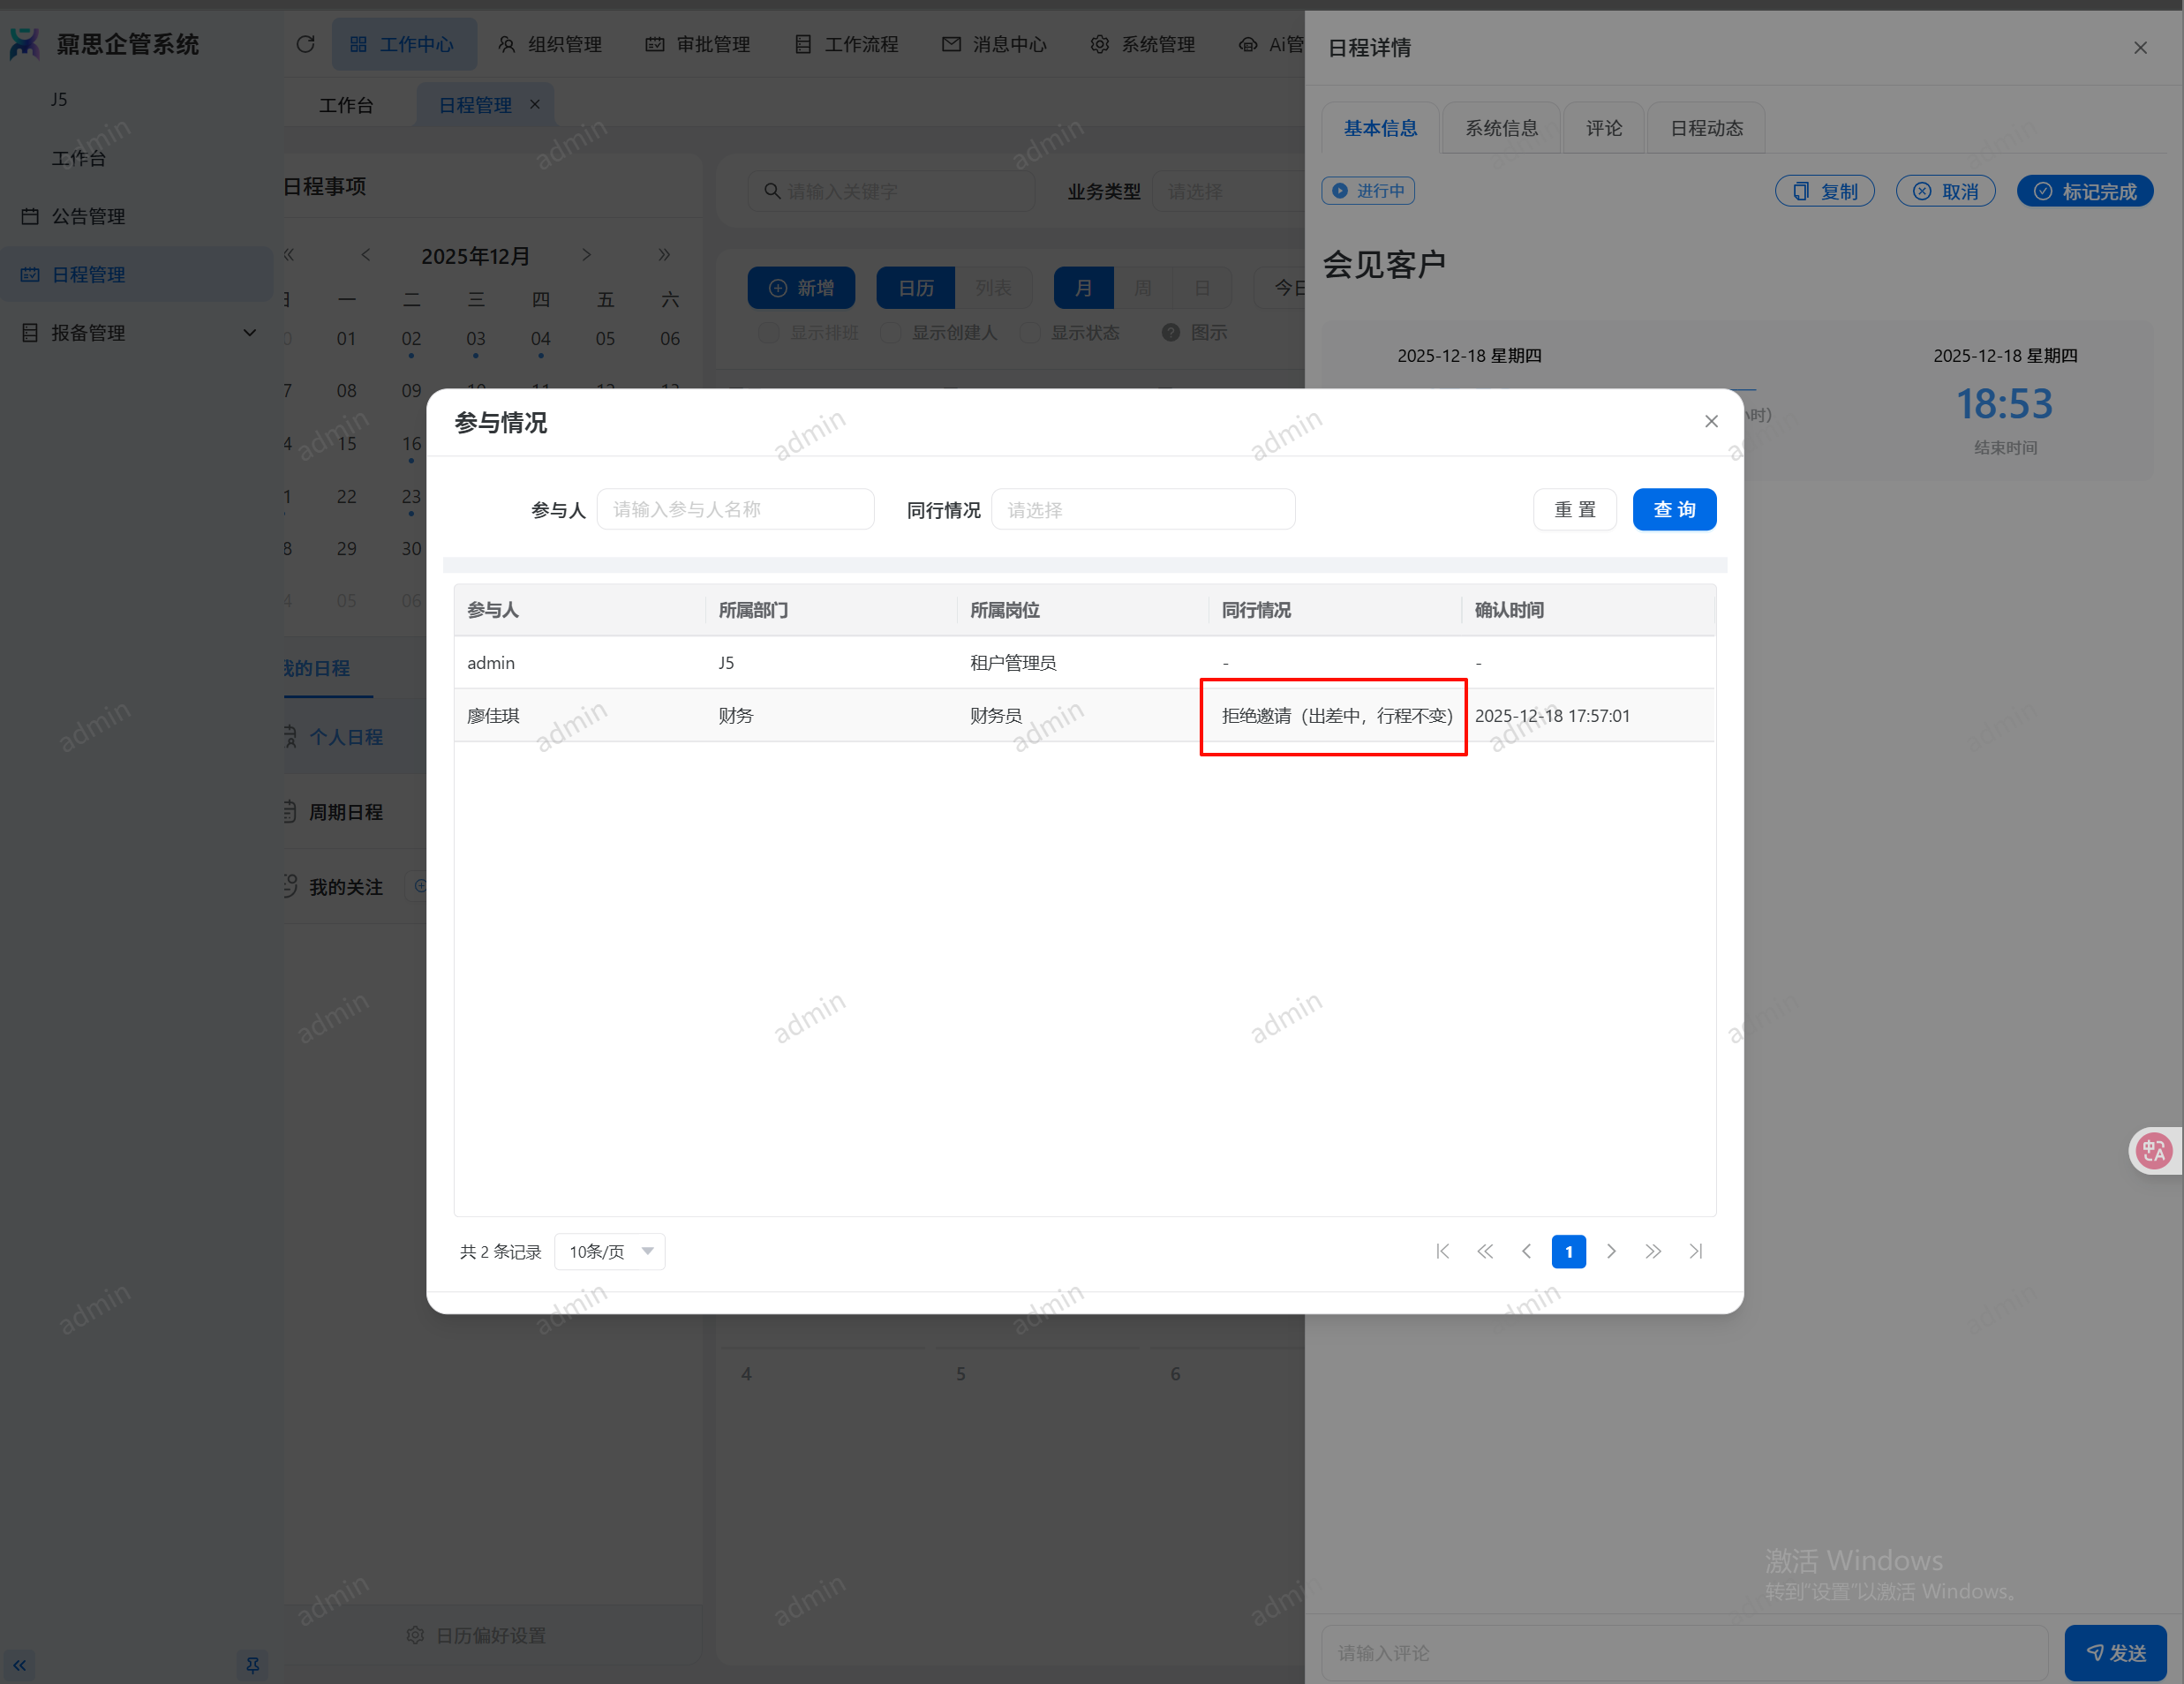The width and height of the screenshot is (2184, 1684).
Task: Switch to the 系统信息 tab
Action: (x=1500, y=128)
